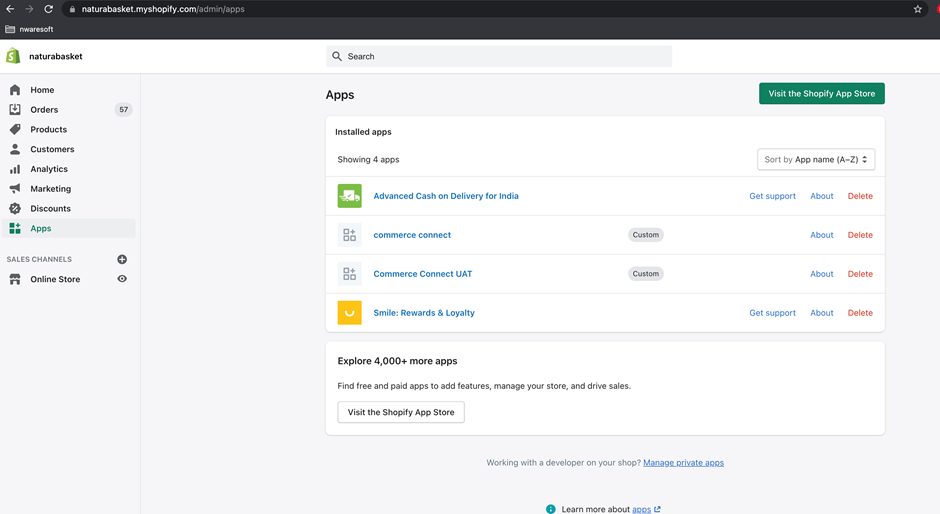This screenshot has width=940, height=514.
Task: Open Orders in the sidebar
Action: [44, 110]
